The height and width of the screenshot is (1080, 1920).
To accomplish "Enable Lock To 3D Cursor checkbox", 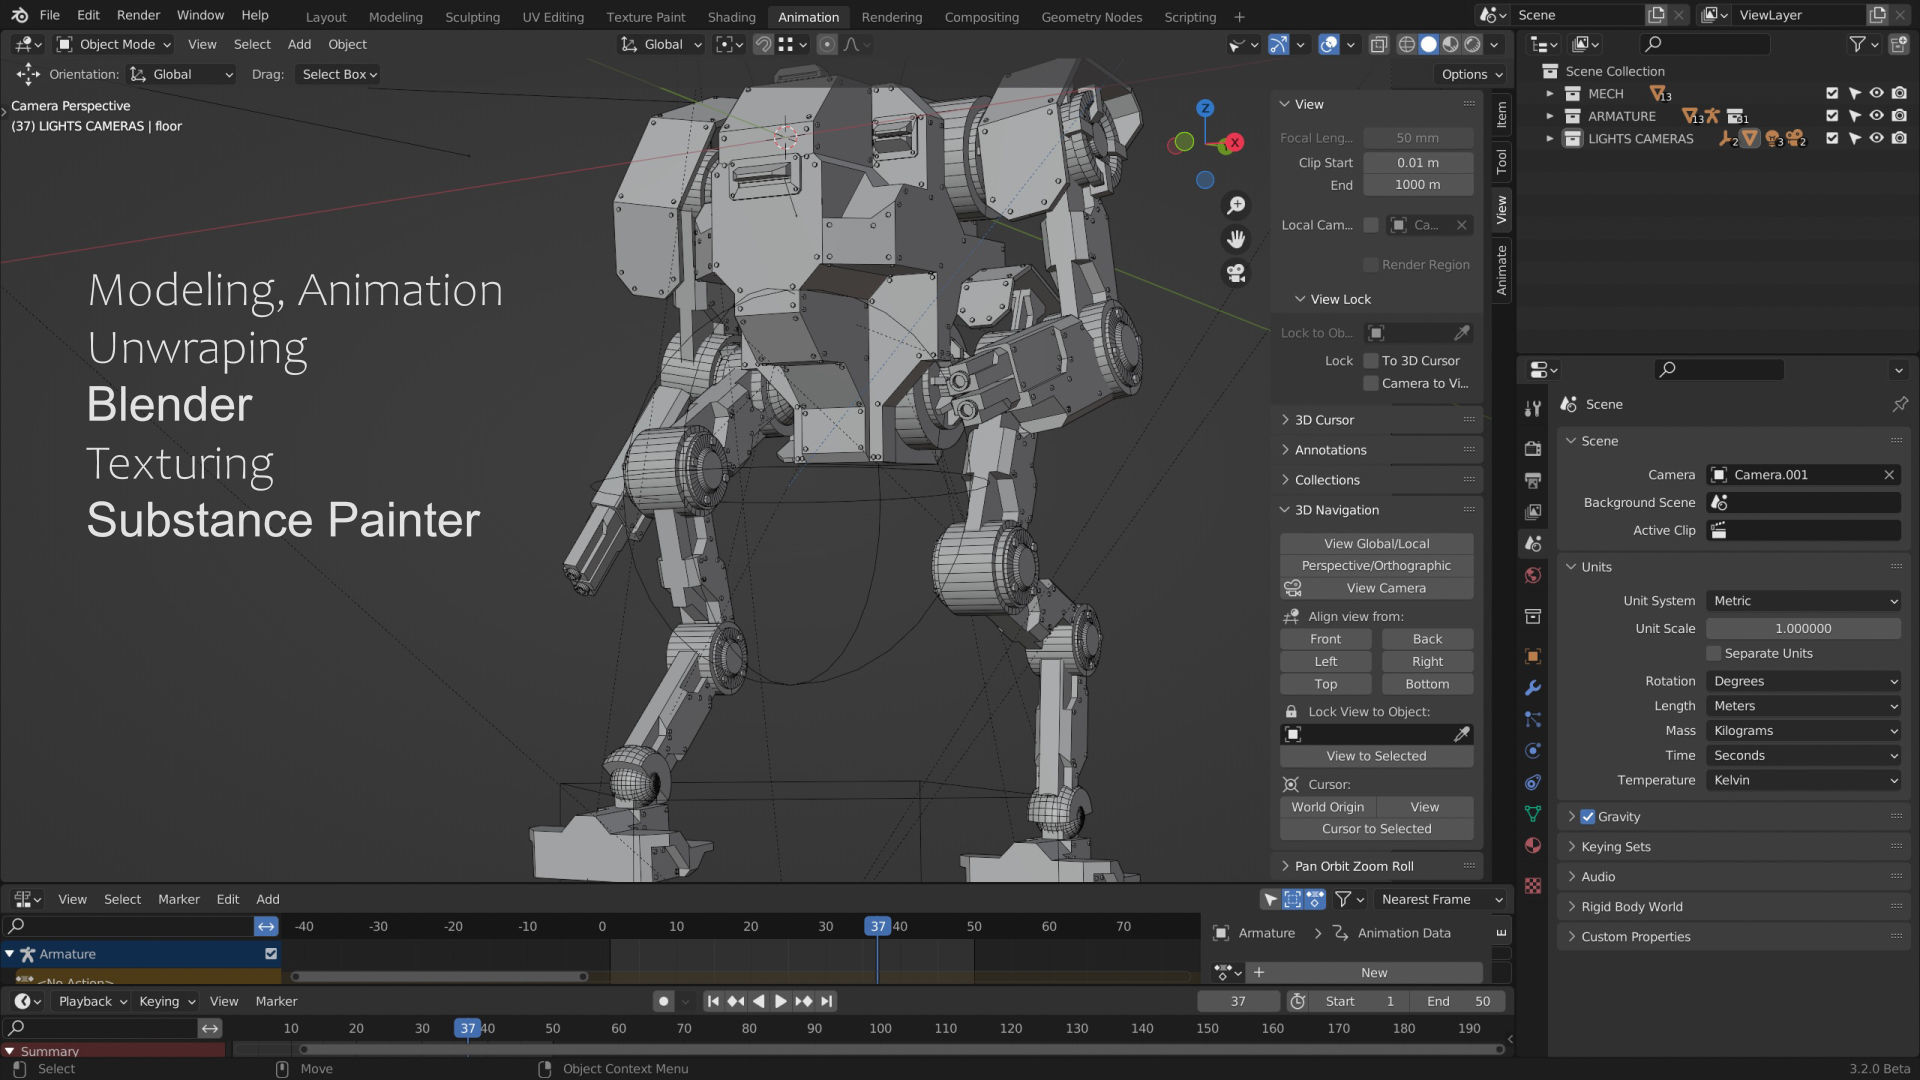I will (x=1371, y=360).
